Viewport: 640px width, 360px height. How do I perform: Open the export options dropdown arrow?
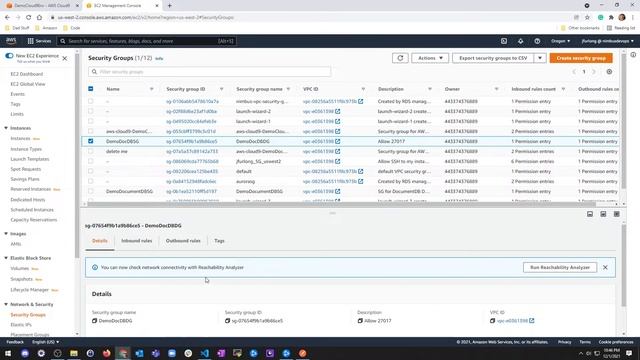click(540, 58)
